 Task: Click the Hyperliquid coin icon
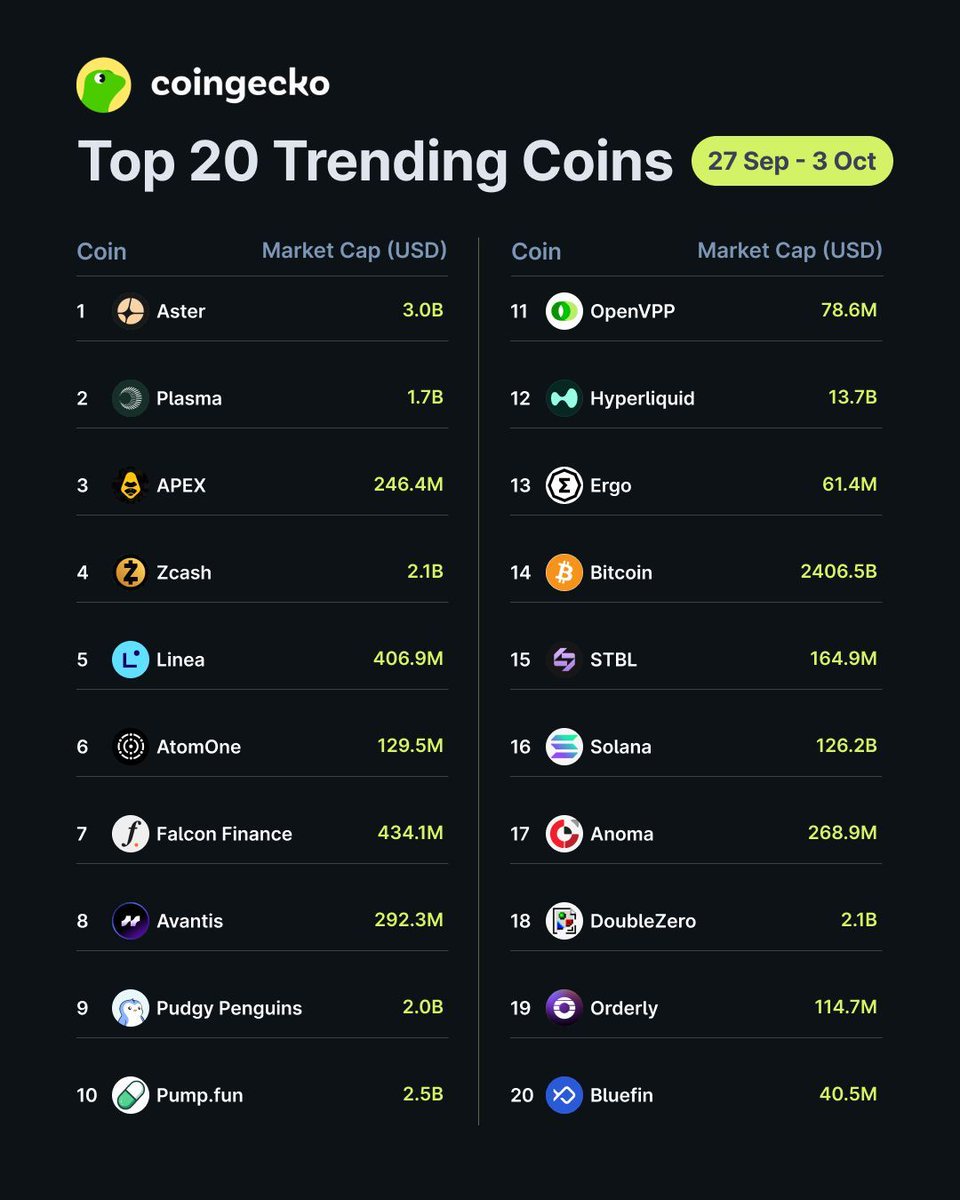pos(564,398)
